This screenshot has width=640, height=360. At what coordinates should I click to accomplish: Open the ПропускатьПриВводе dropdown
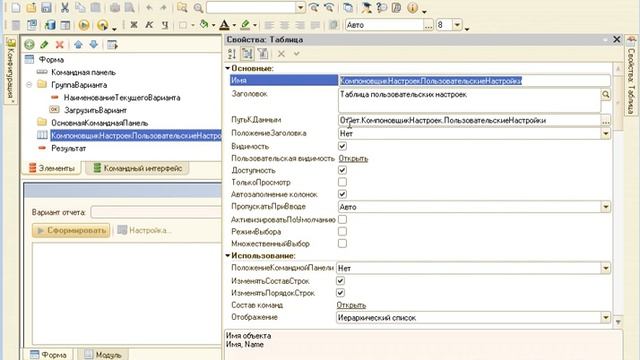606,207
